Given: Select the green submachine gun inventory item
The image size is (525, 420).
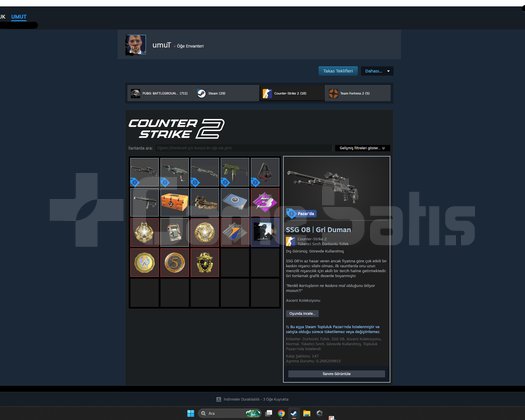Looking at the screenshot, I should tap(235, 172).
